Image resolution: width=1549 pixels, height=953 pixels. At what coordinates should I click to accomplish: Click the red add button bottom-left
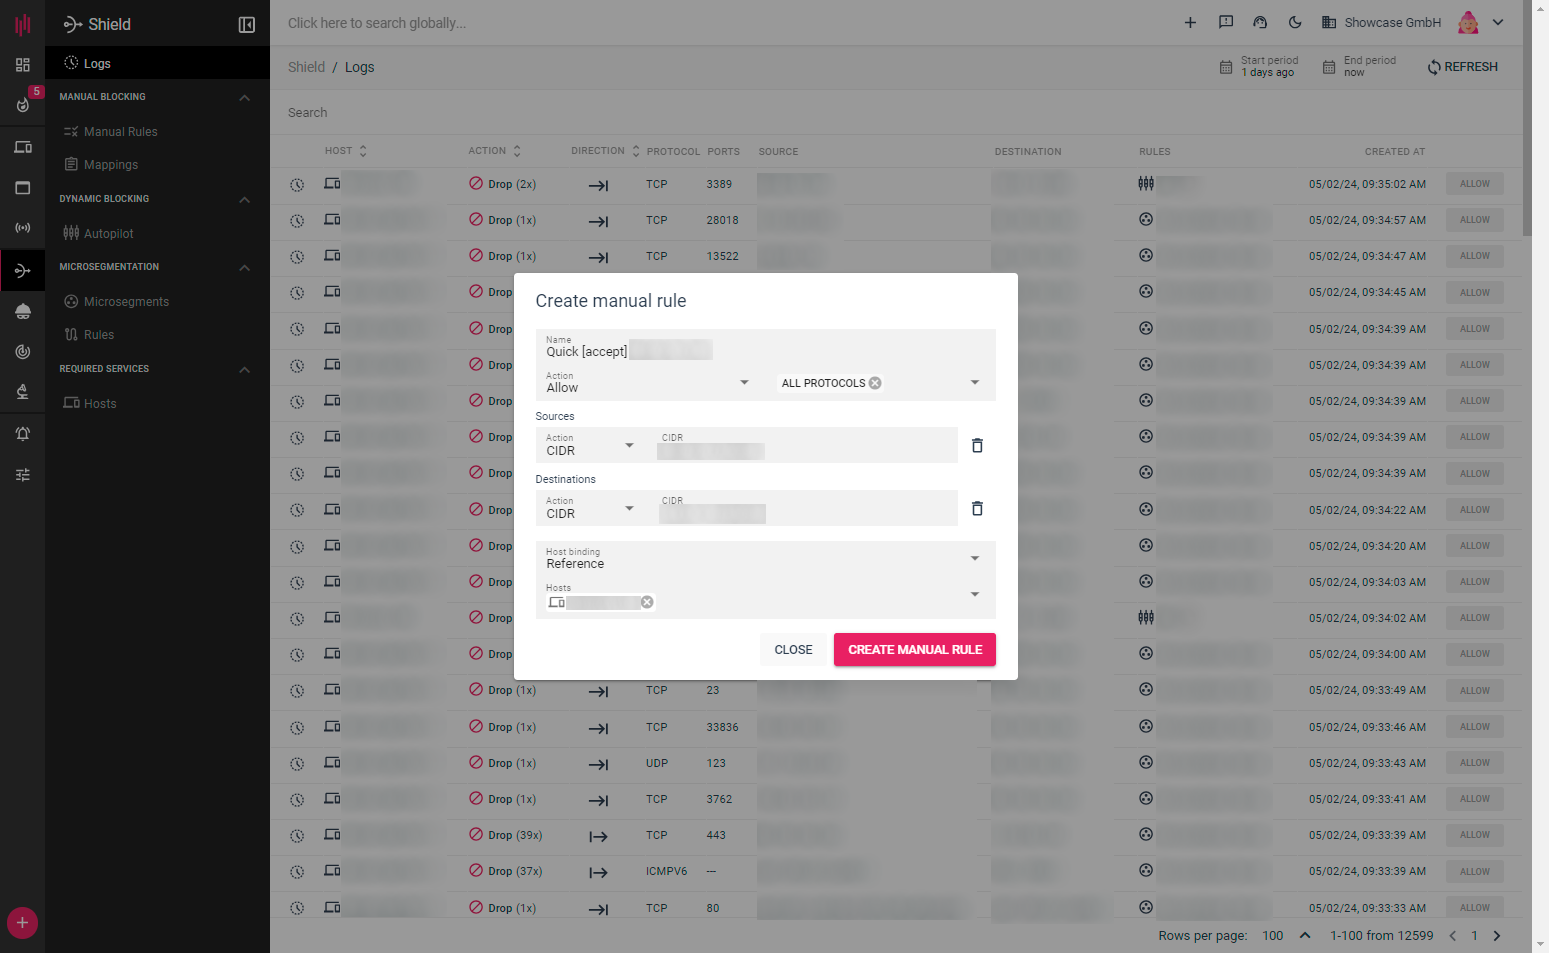coord(22,922)
